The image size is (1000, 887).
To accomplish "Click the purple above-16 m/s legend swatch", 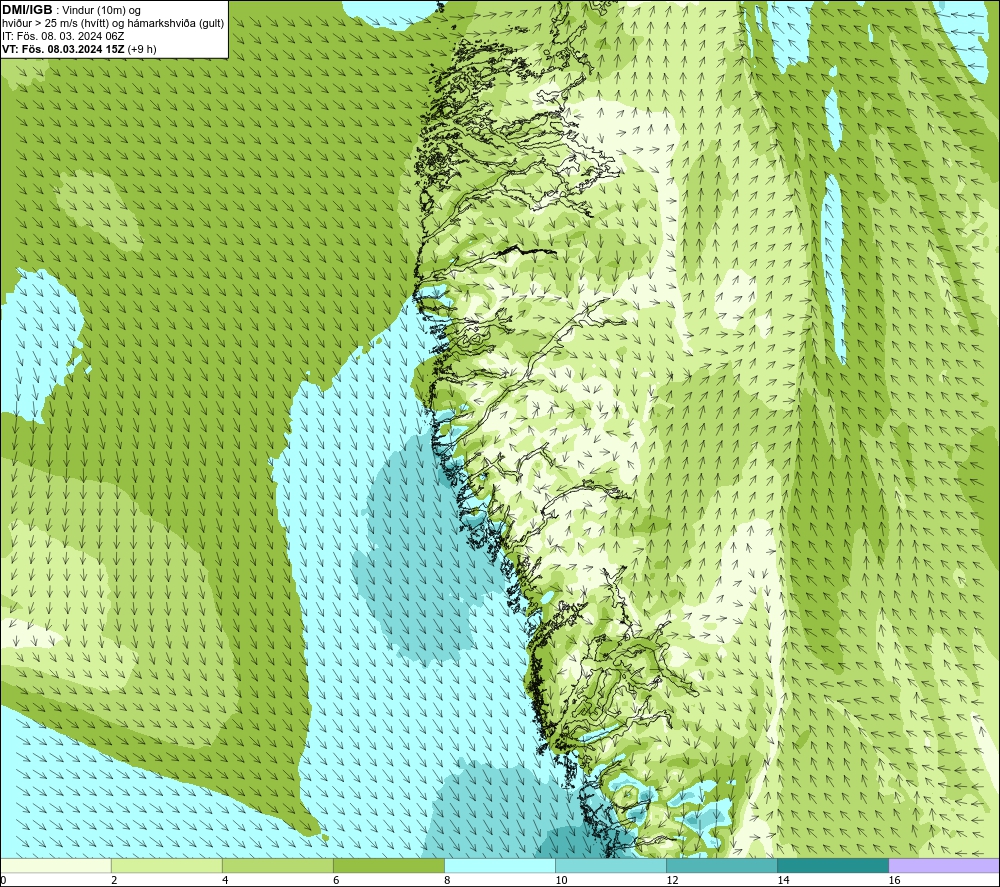I will (944, 865).
